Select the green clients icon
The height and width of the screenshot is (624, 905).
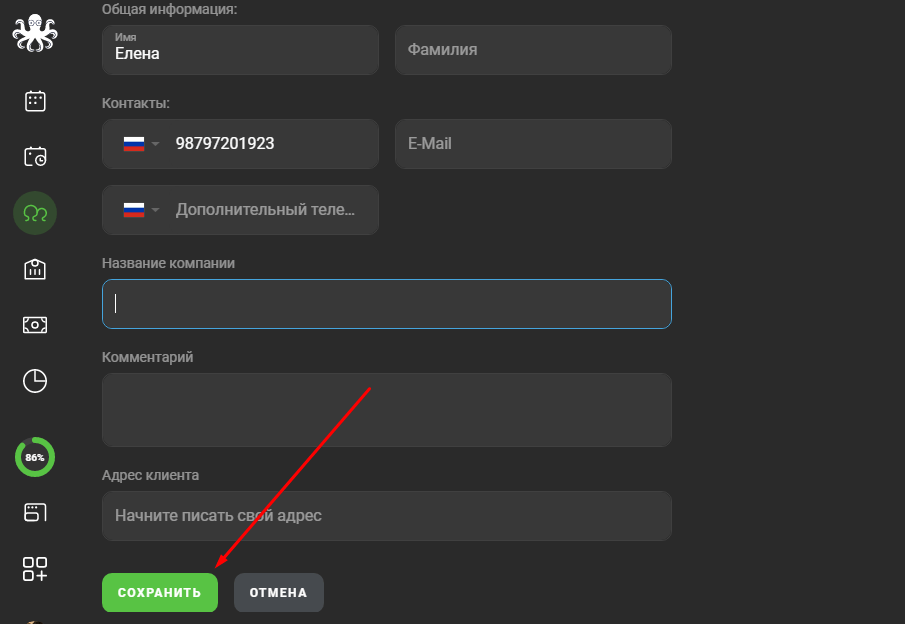pyautogui.click(x=35, y=213)
